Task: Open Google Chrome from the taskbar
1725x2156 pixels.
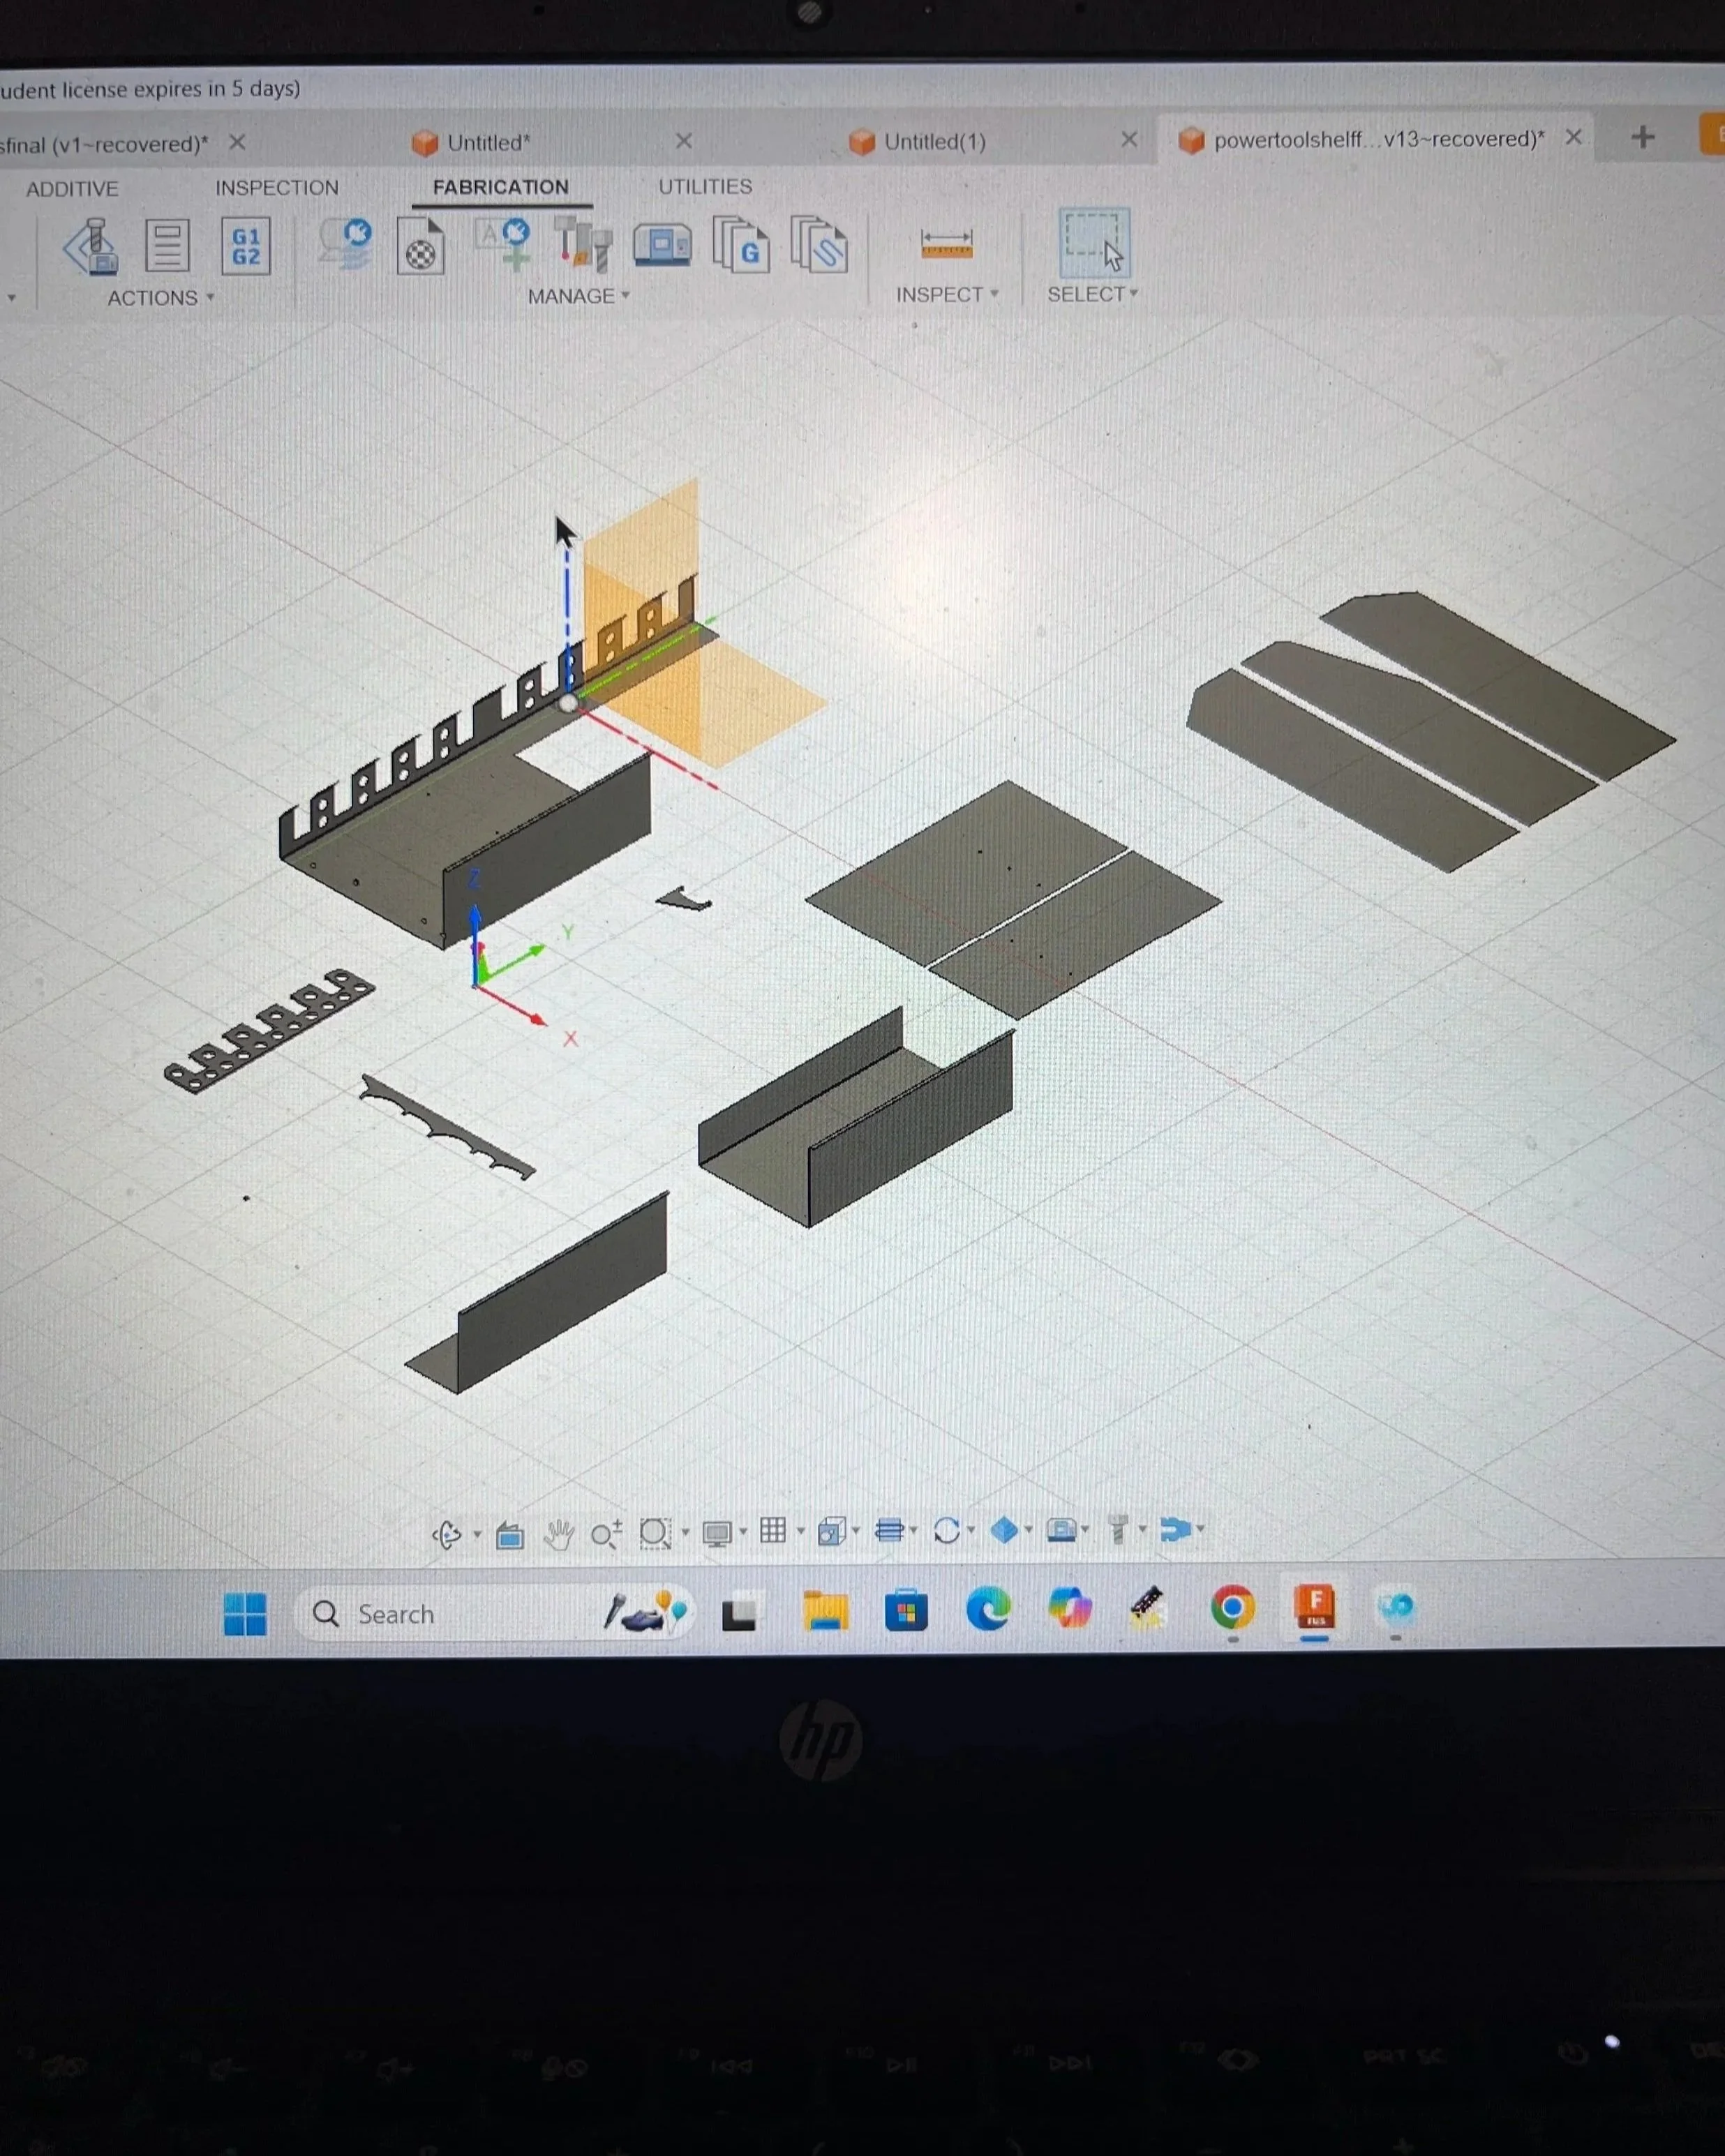Action: click(x=1232, y=1608)
